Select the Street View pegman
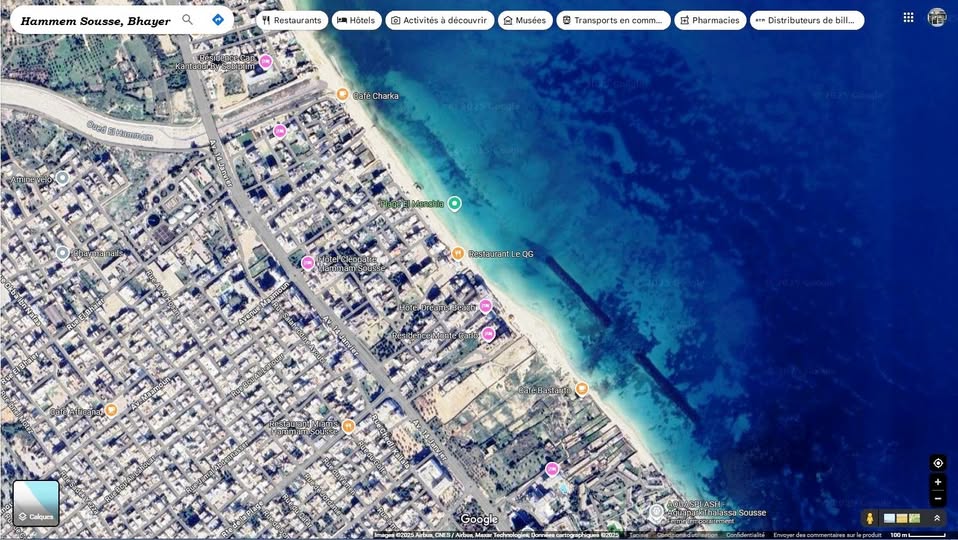This screenshot has width=958, height=540. click(870, 518)
